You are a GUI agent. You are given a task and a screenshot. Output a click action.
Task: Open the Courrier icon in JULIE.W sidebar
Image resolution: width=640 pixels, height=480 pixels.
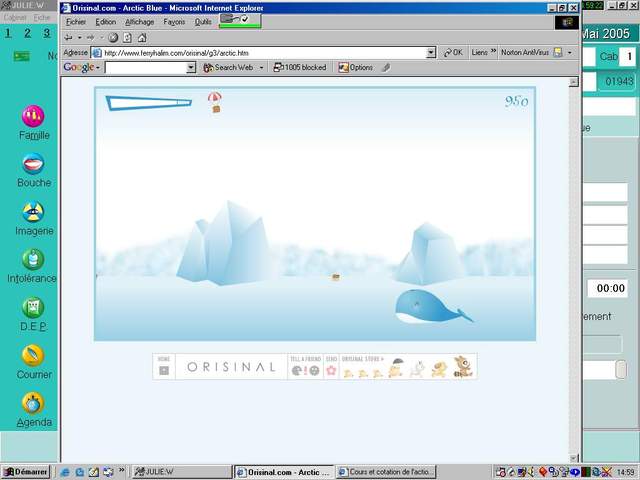pos(33,355)
